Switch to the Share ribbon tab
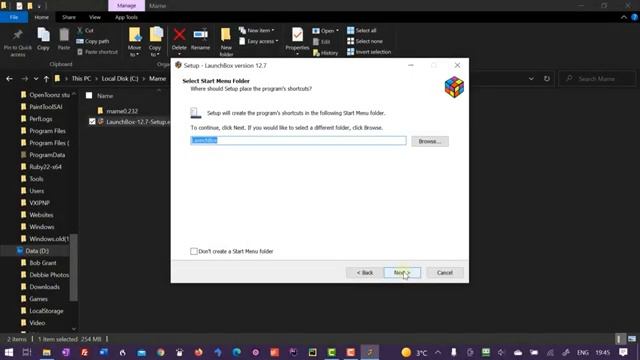 click(x=69, y=17)
